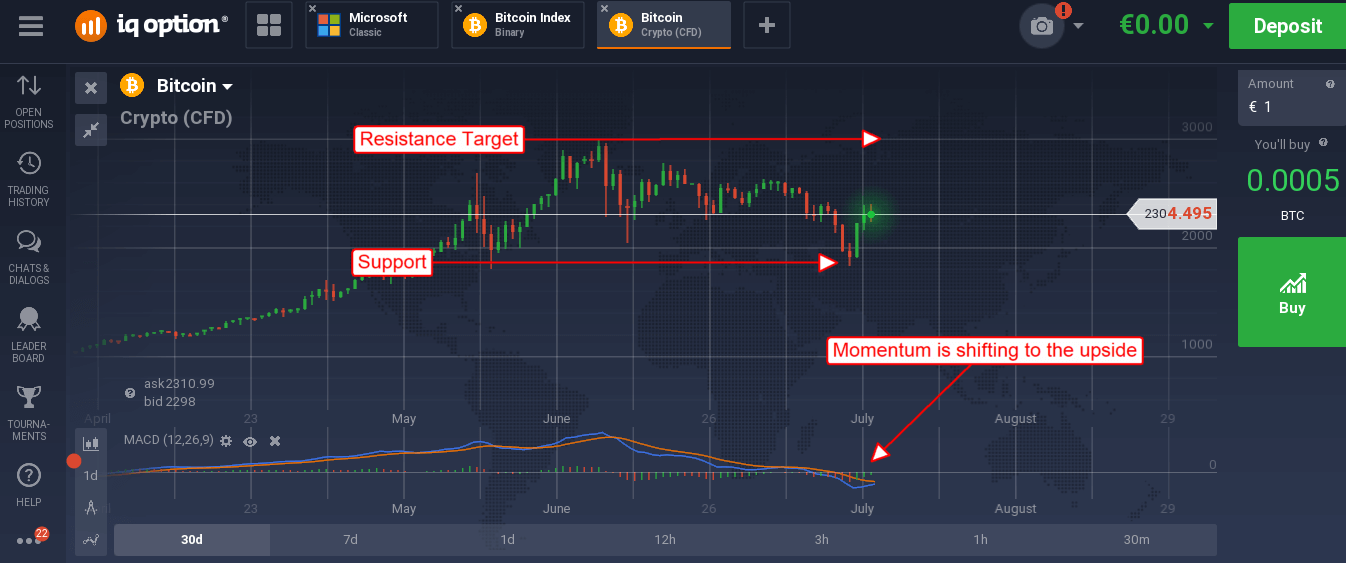Select the 7d time range

tap(350, 540)
